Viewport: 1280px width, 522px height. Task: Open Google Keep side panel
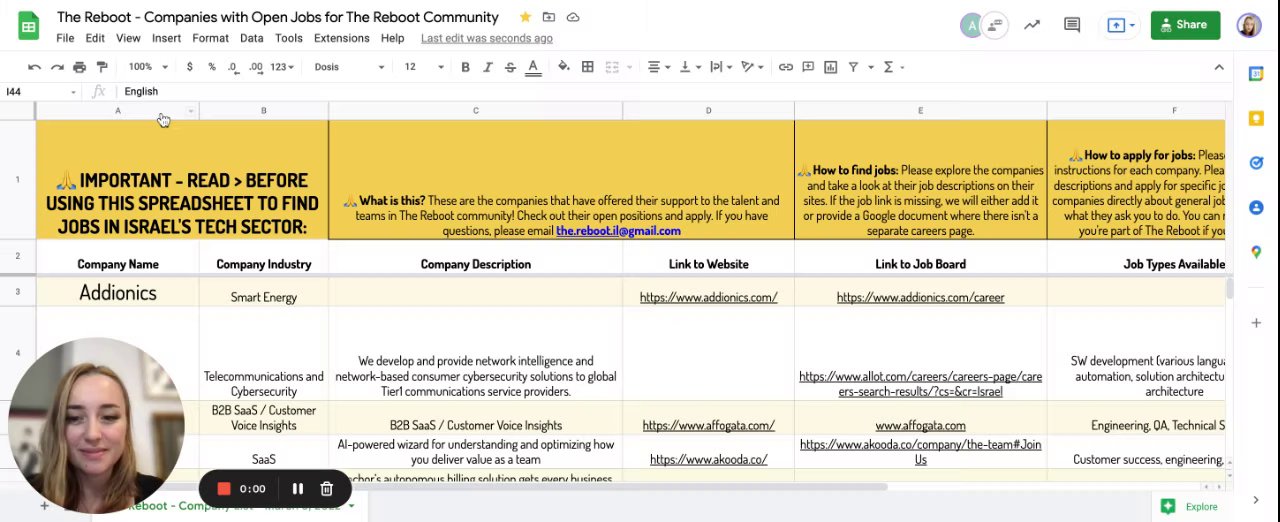(x=1256, y=118)
